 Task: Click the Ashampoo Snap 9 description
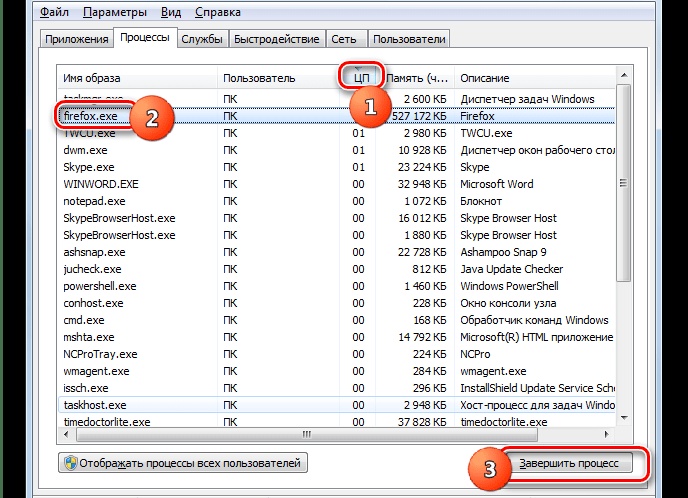(x=503, y=253)
